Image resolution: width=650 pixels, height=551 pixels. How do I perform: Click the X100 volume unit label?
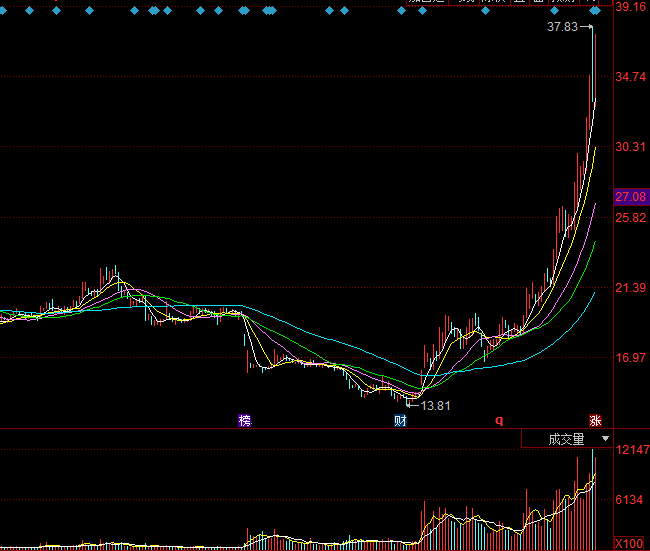pyautogui.click(x=629, y=542)
